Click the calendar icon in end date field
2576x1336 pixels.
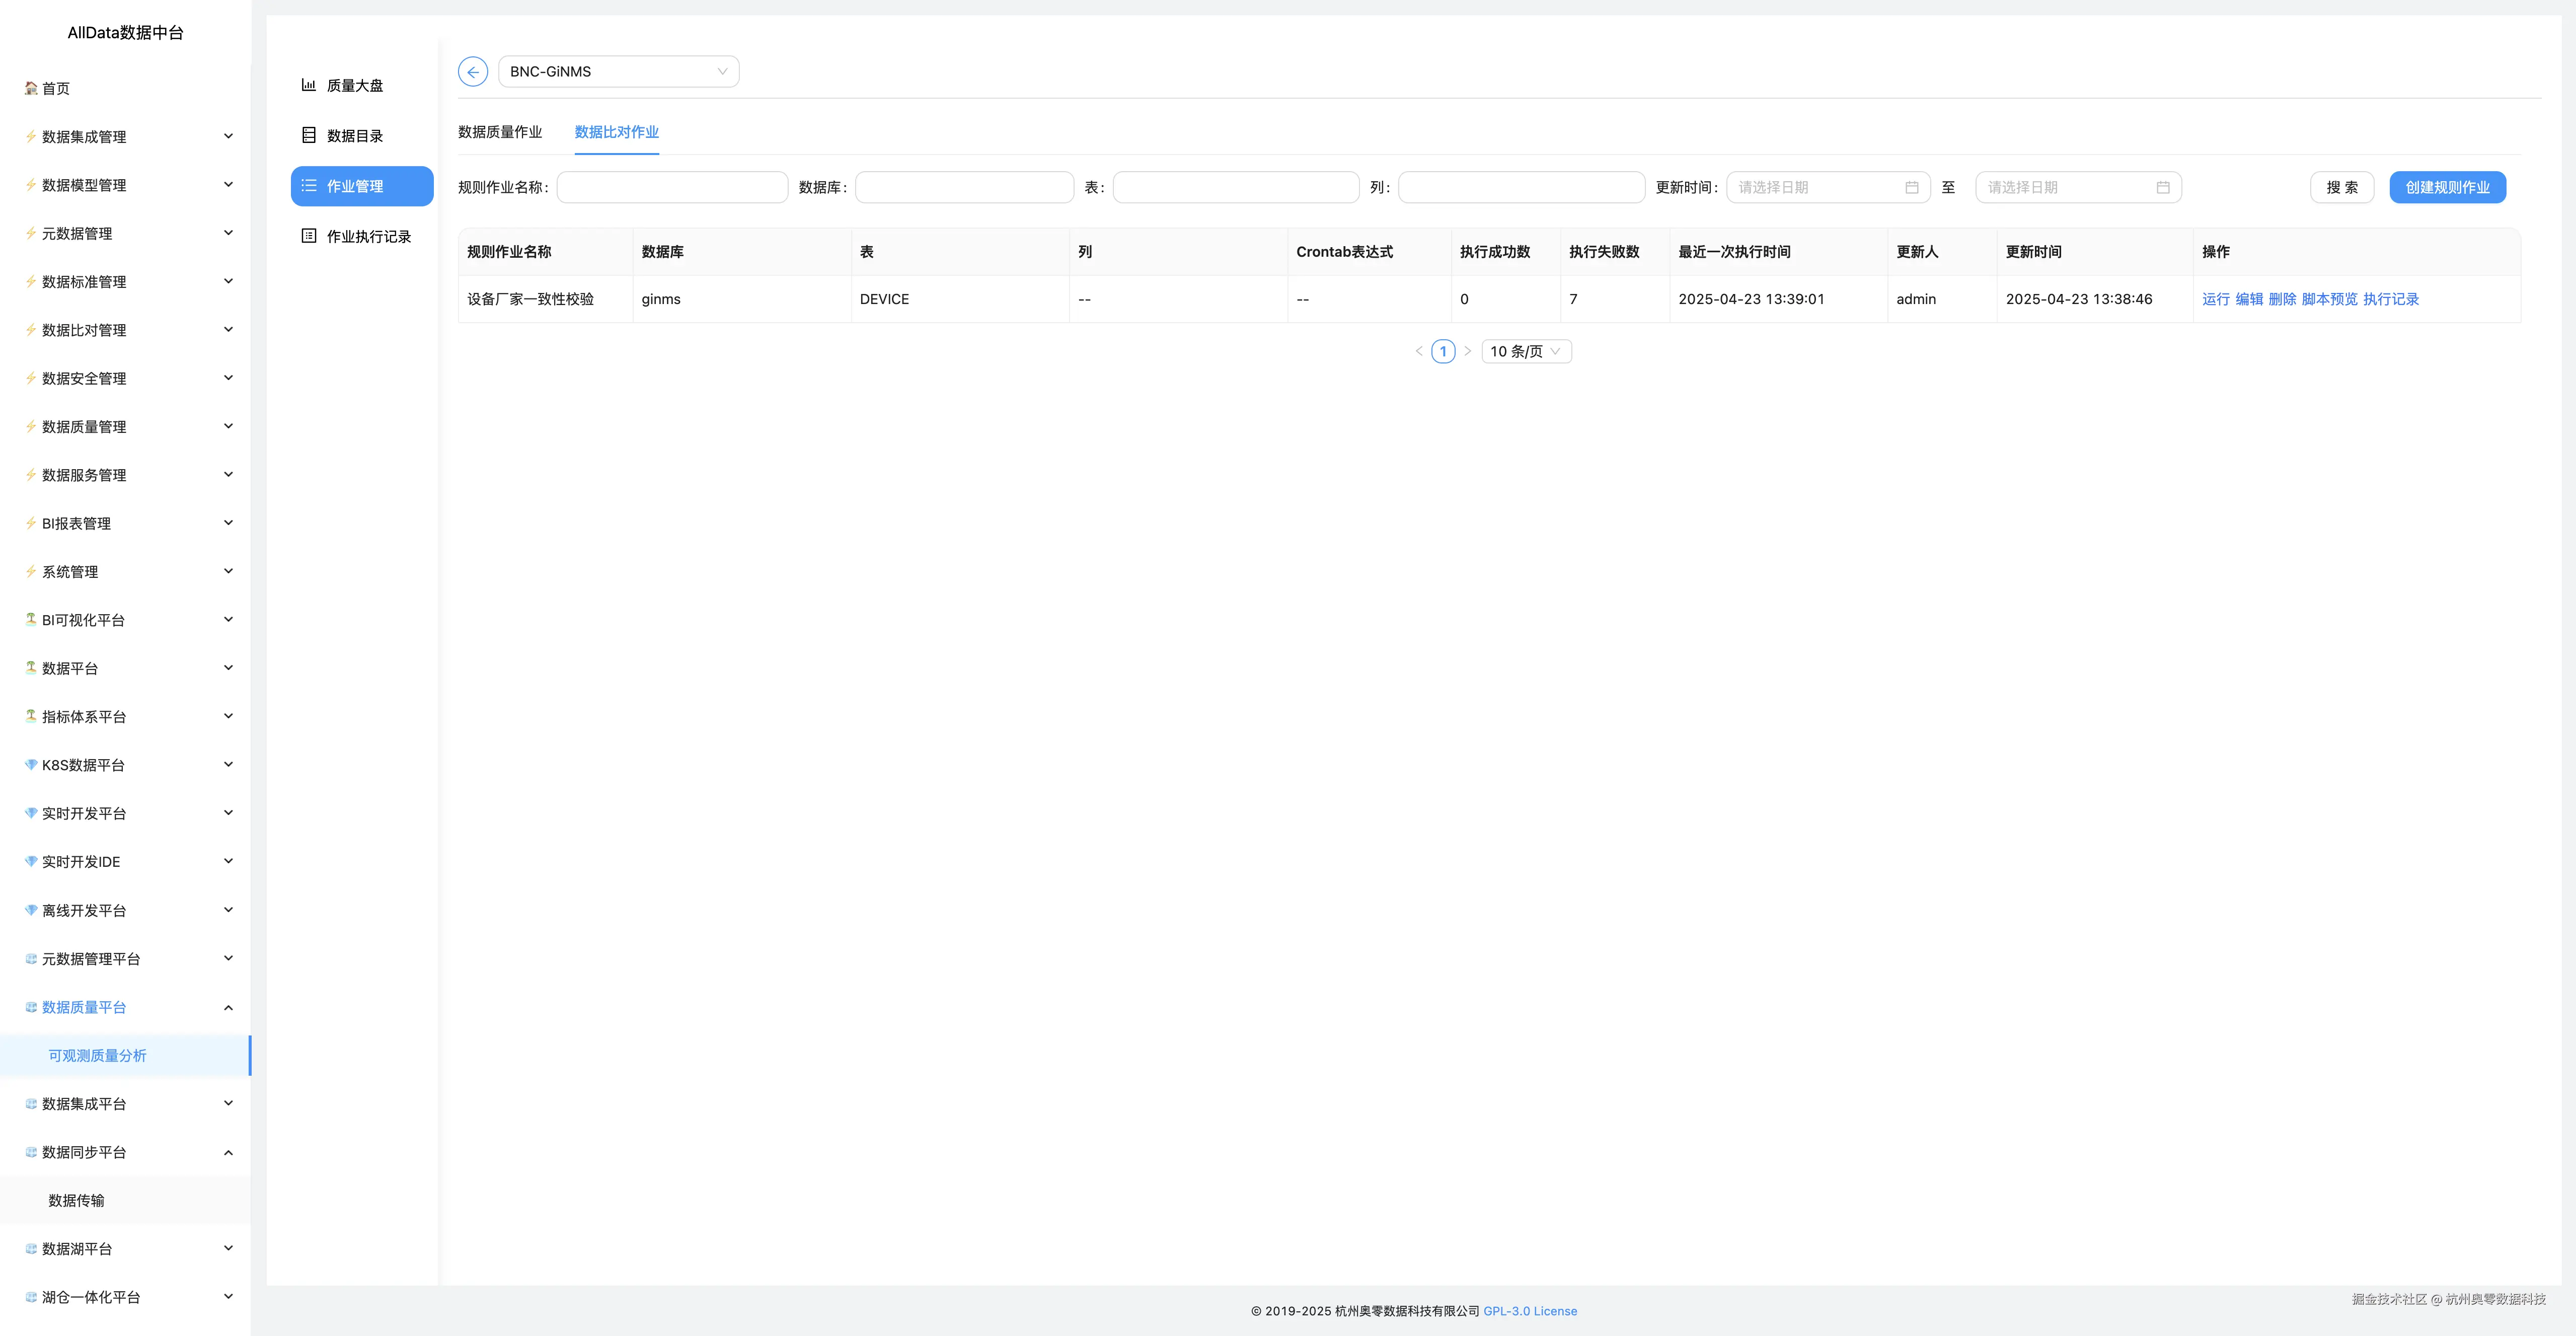[2162, 187]
